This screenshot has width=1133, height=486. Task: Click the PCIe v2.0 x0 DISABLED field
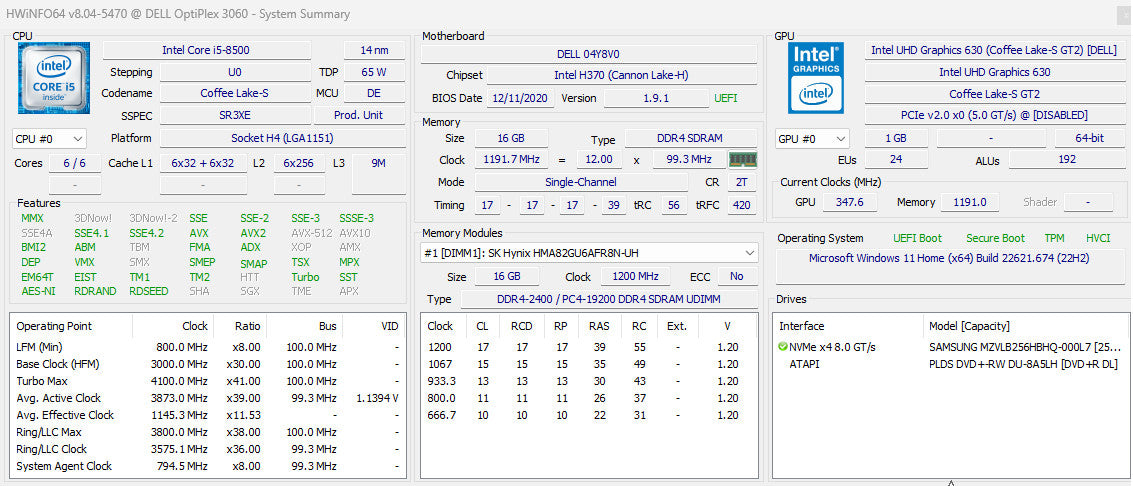pyautogui.click(x=994, y=115)
